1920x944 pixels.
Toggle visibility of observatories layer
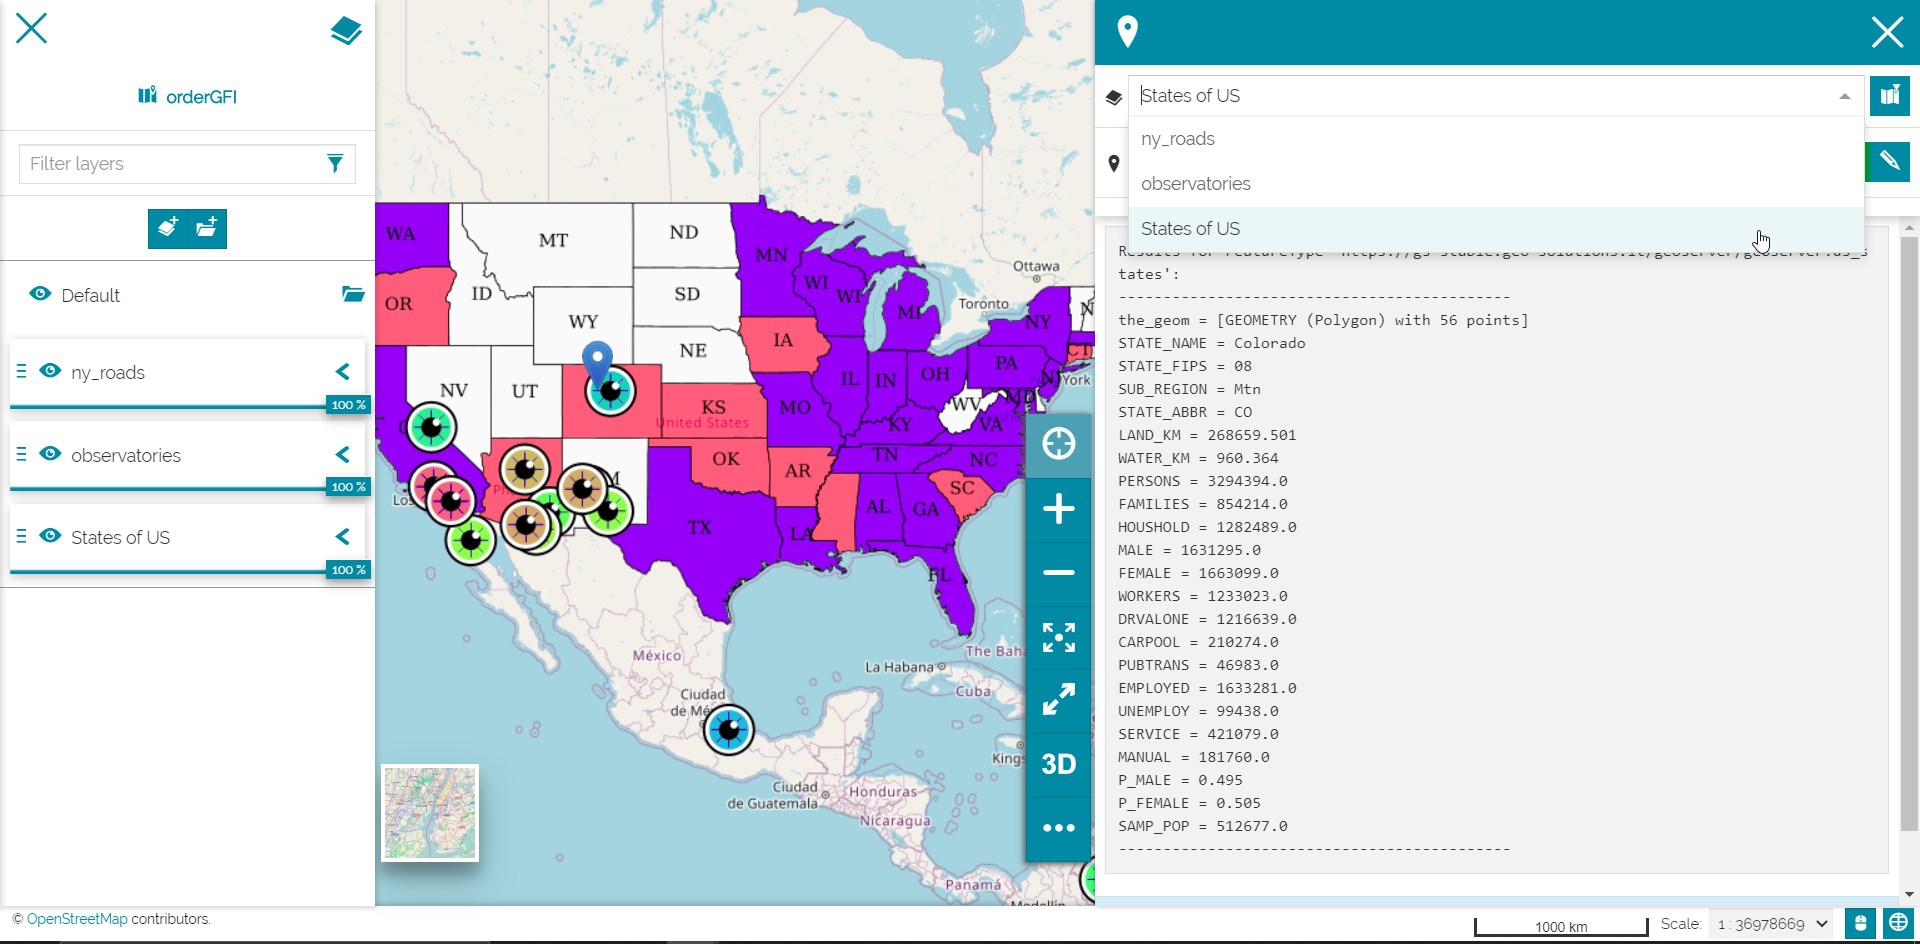[x=50, y=454]
